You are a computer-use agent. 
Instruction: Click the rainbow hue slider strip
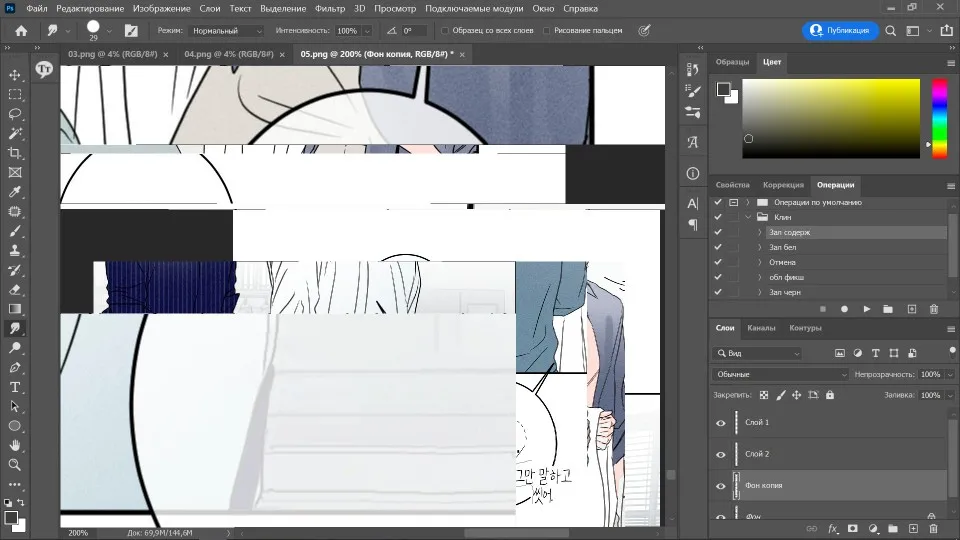[x=939, y=118]
